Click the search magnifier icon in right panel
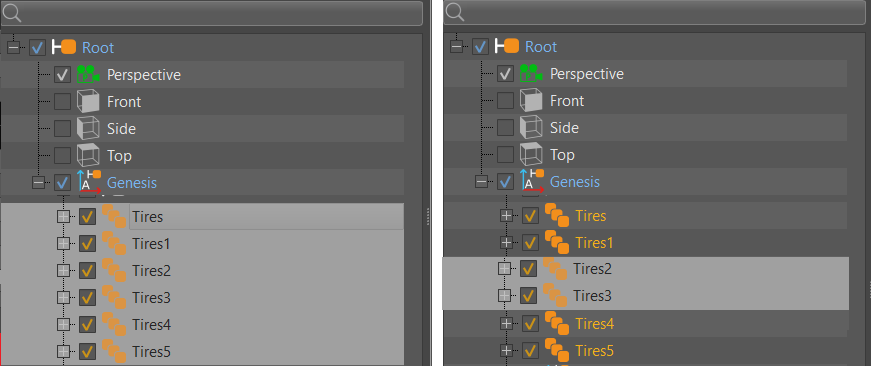Screen dimensions: 871x366 (x=454, y=12)
